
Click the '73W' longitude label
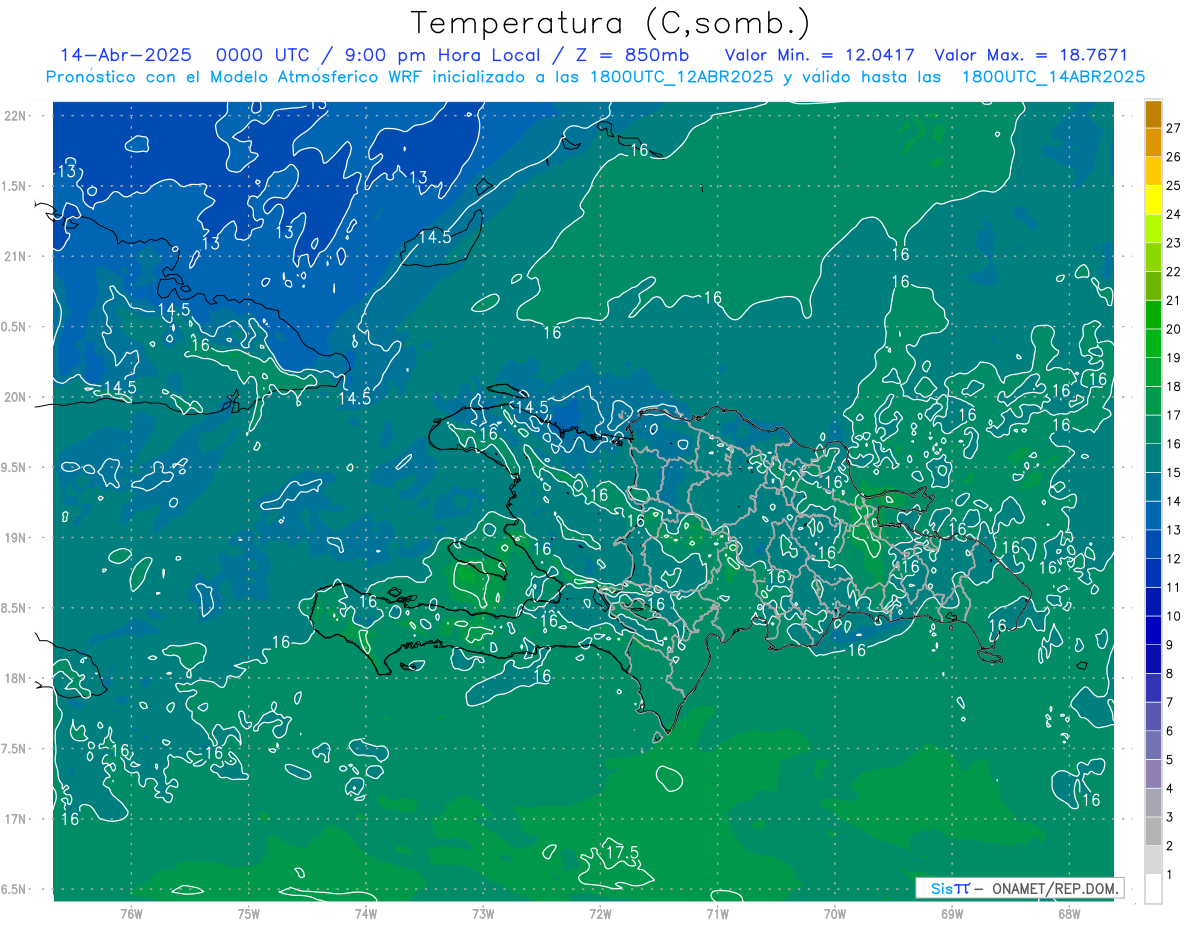(483, 913)
